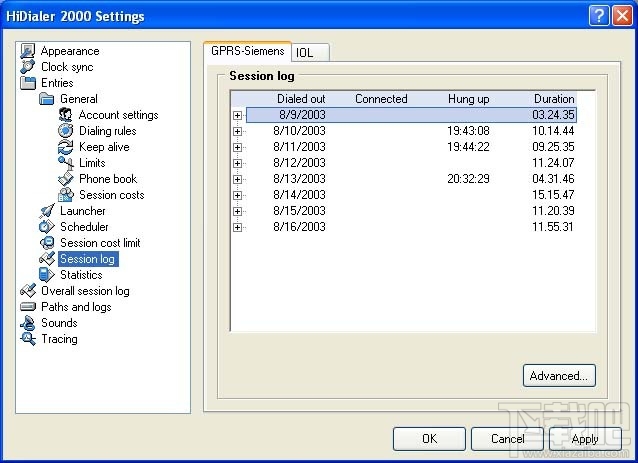Click the Tracing magnifier icon
Screen dimensions: 638x463
coord(28,339)
